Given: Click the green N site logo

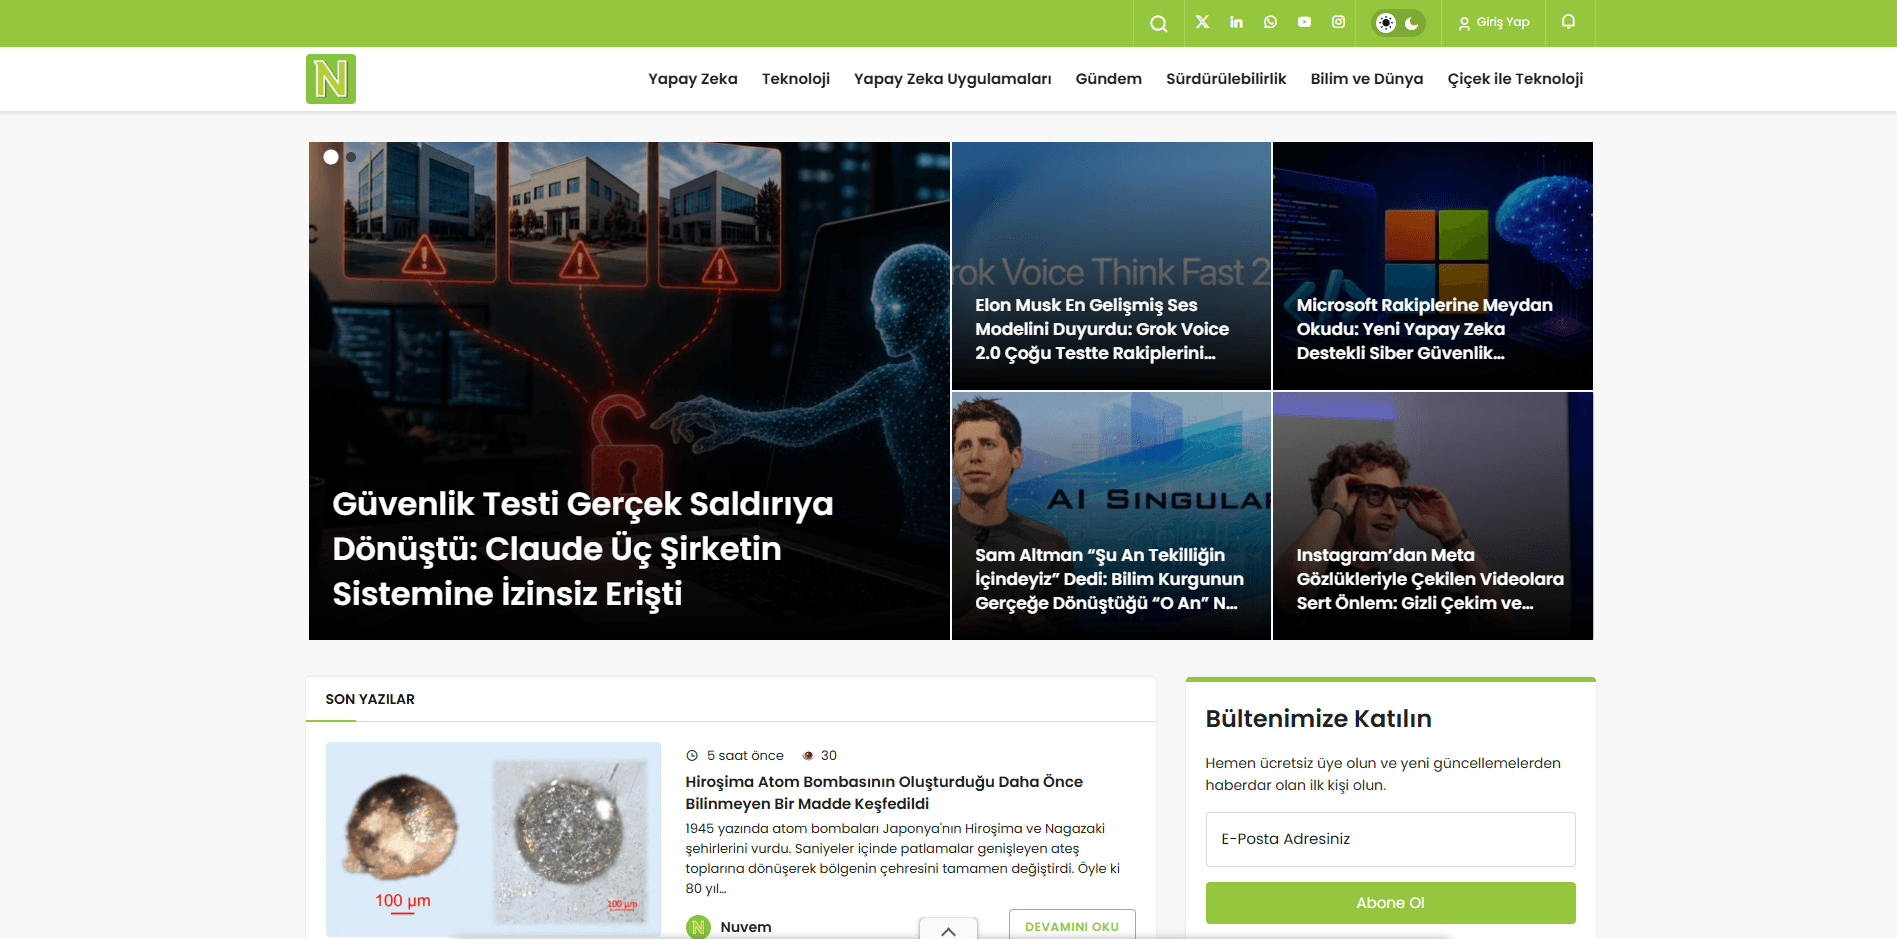Looking at the screenshot, I should pyautogui.click(x=331, y=79).
